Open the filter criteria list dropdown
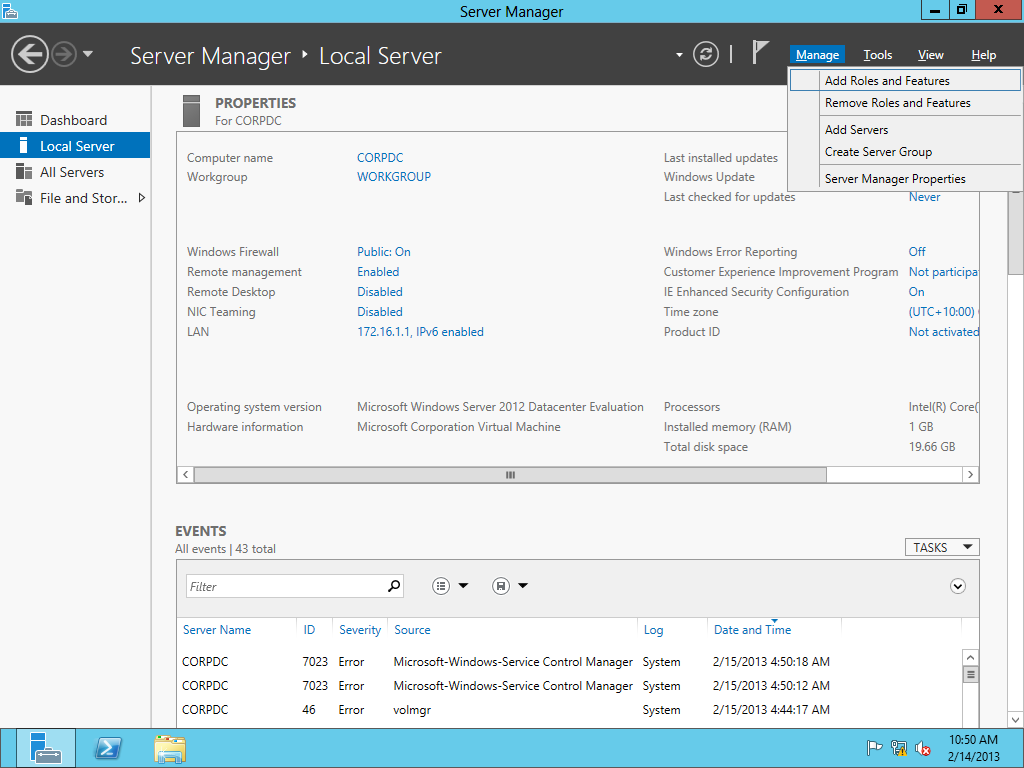This screenshot has width=1024, height=768. [x=450, y=586]
